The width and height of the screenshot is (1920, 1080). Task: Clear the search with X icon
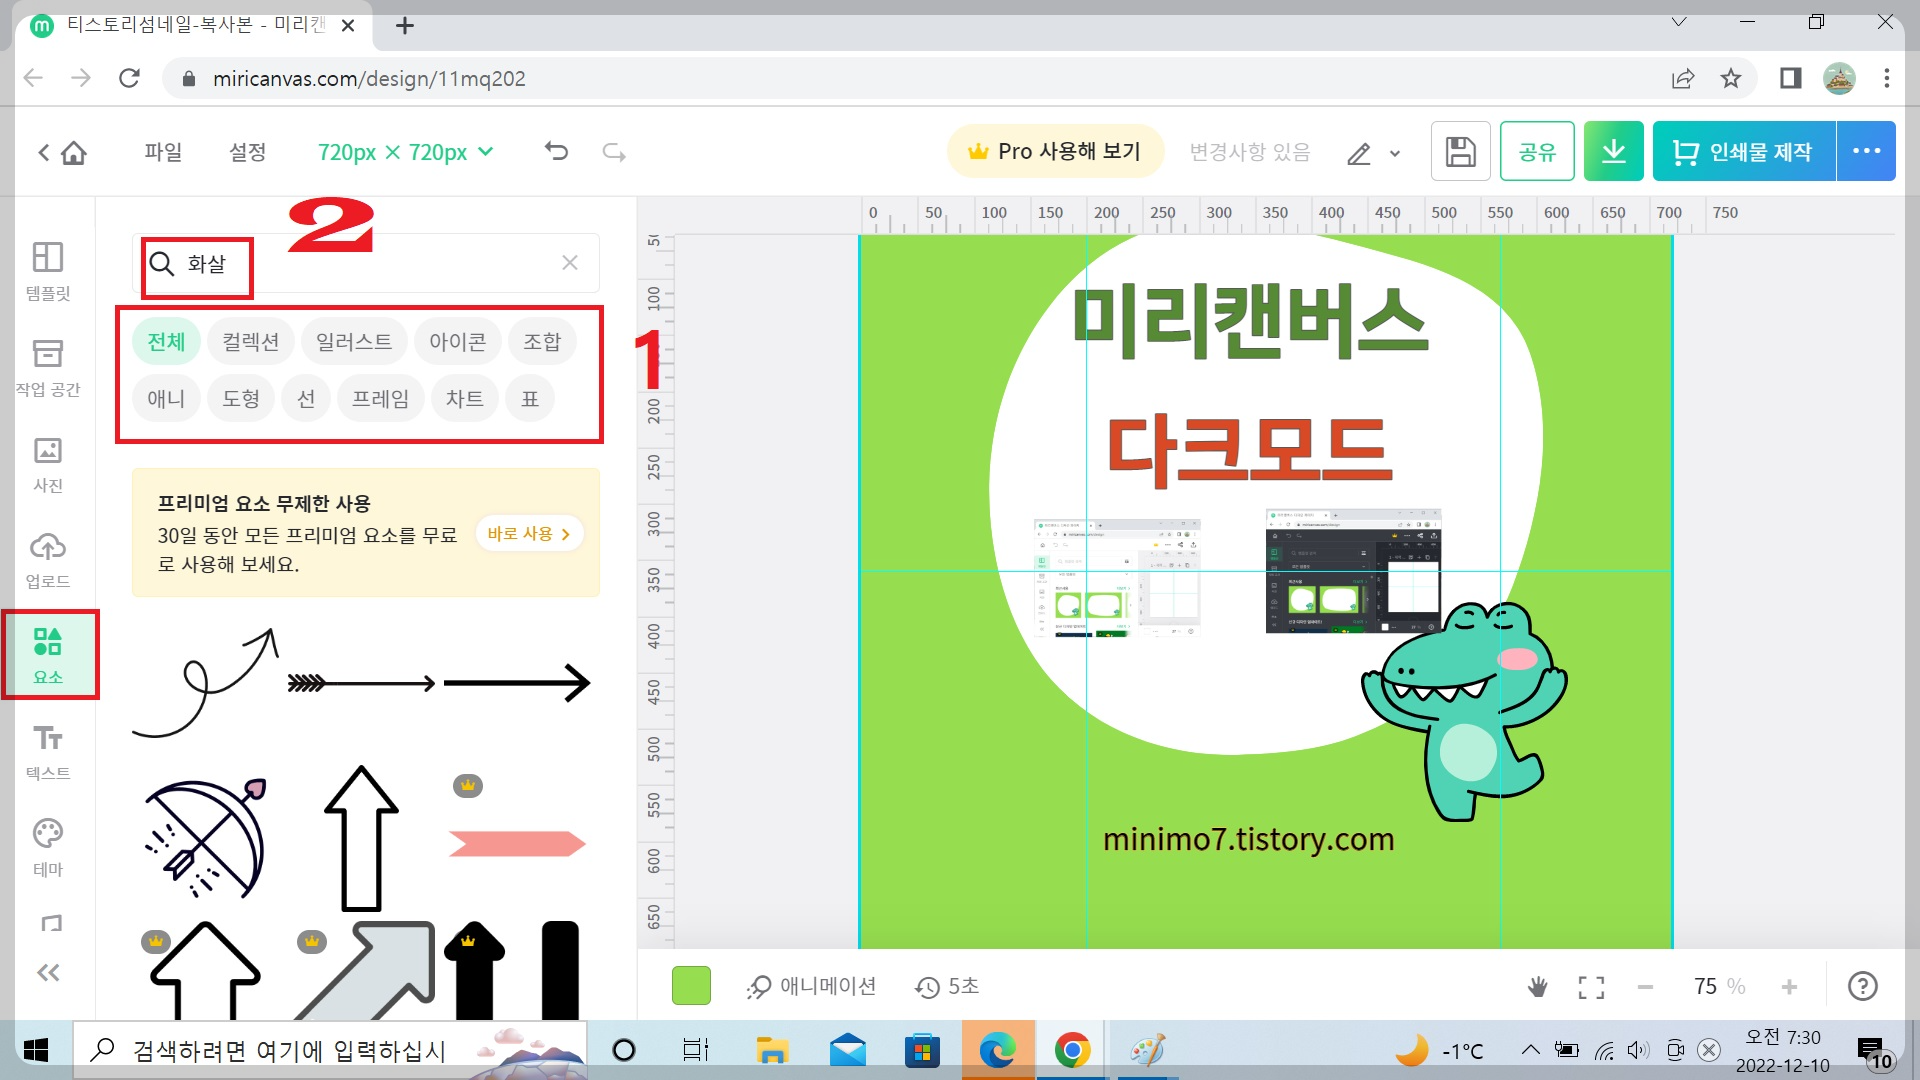[570, 262]
